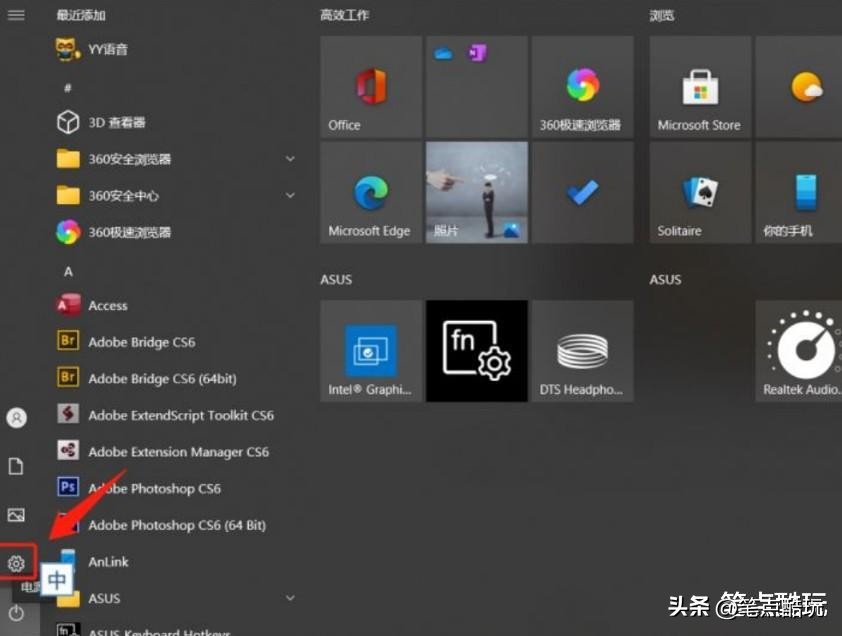Open the Microsoft Store tile
The image size is (842, 636).
pyautogui.click(x=698, y=86)
